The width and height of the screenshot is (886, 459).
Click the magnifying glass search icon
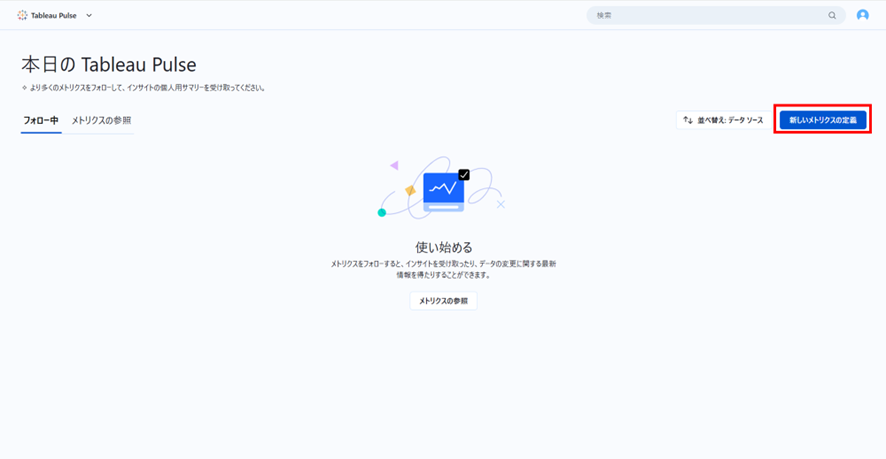pyautogui.click(x=832, y=16)
